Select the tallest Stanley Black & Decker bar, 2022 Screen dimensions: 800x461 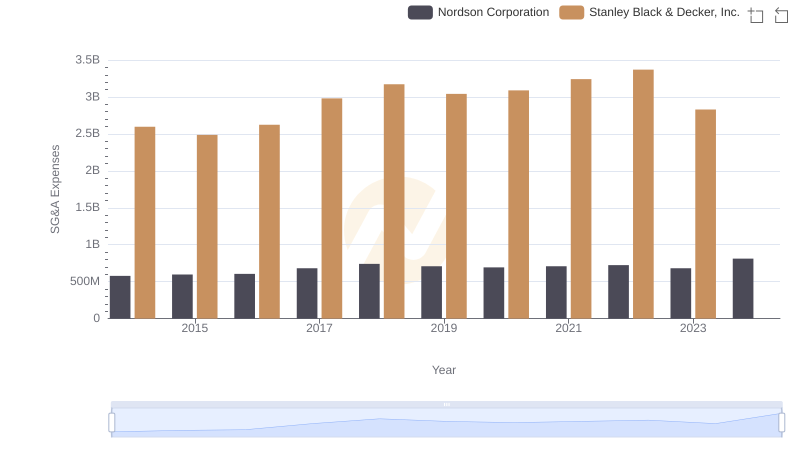pos(643,194)
